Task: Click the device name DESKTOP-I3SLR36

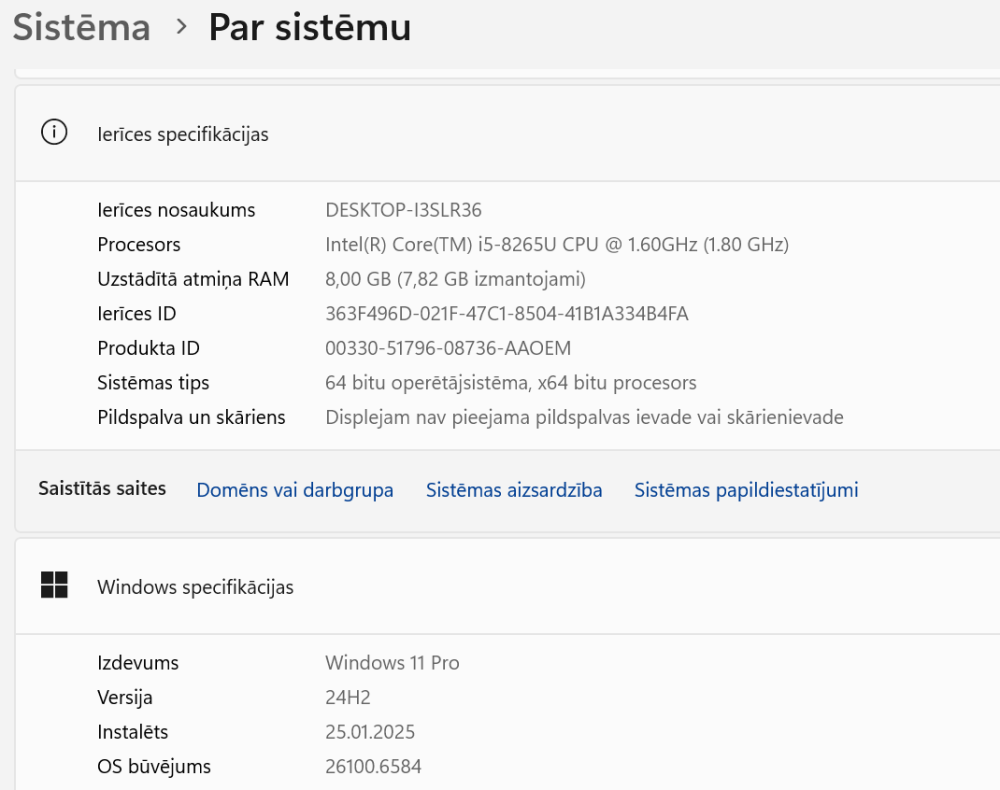Action: coord(404,210)
